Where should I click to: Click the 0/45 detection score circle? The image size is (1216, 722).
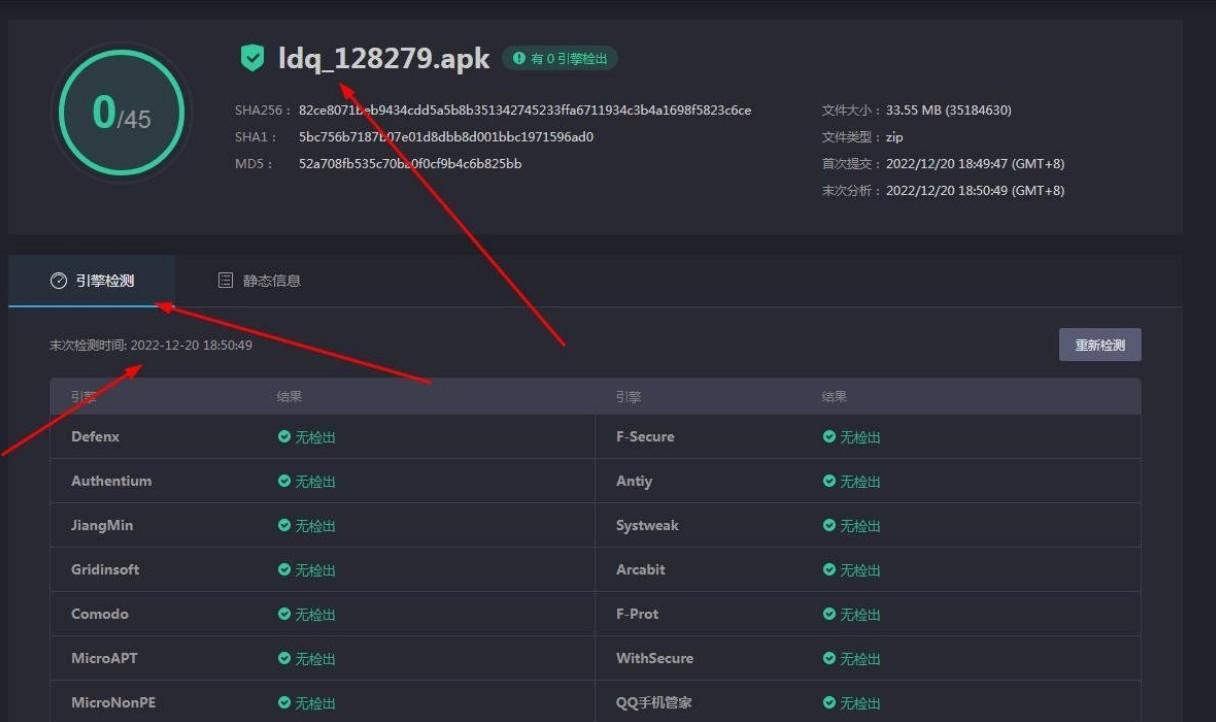click(120, 113)
